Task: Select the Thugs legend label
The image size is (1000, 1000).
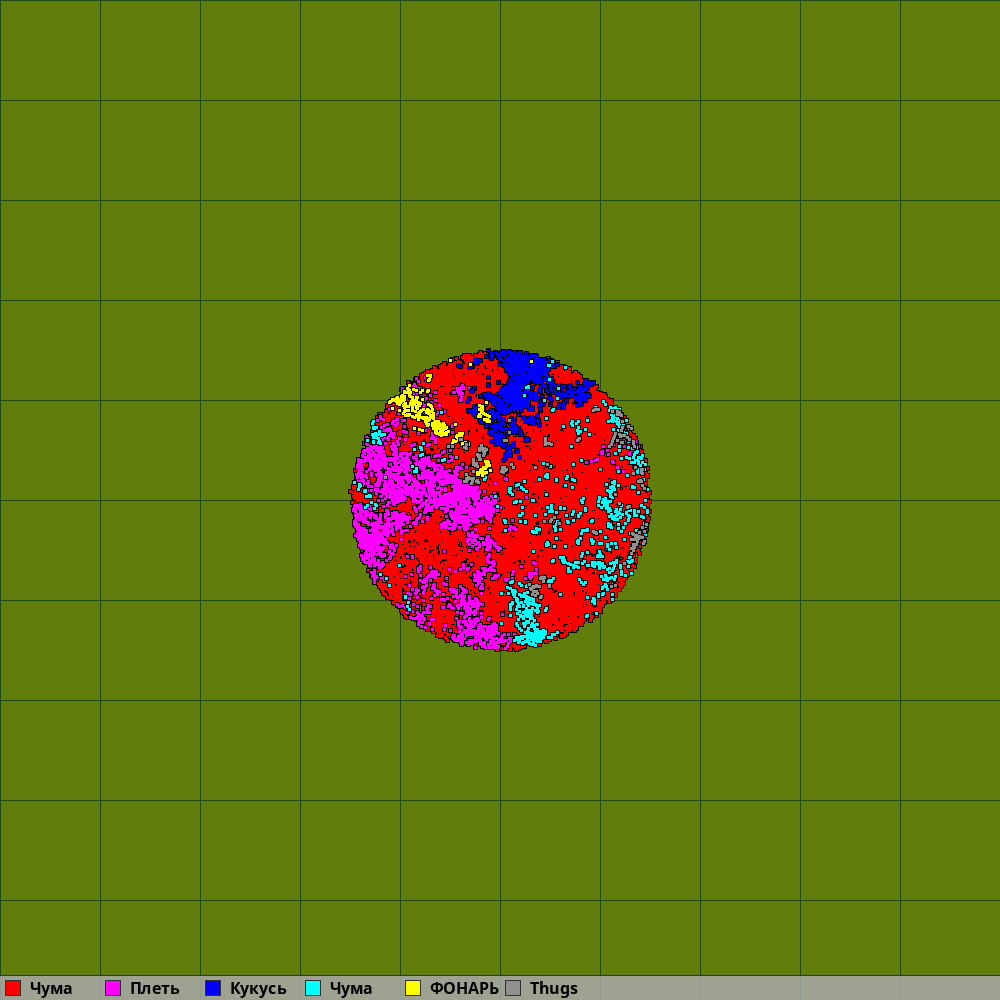Action: click(x=554, y=989)
